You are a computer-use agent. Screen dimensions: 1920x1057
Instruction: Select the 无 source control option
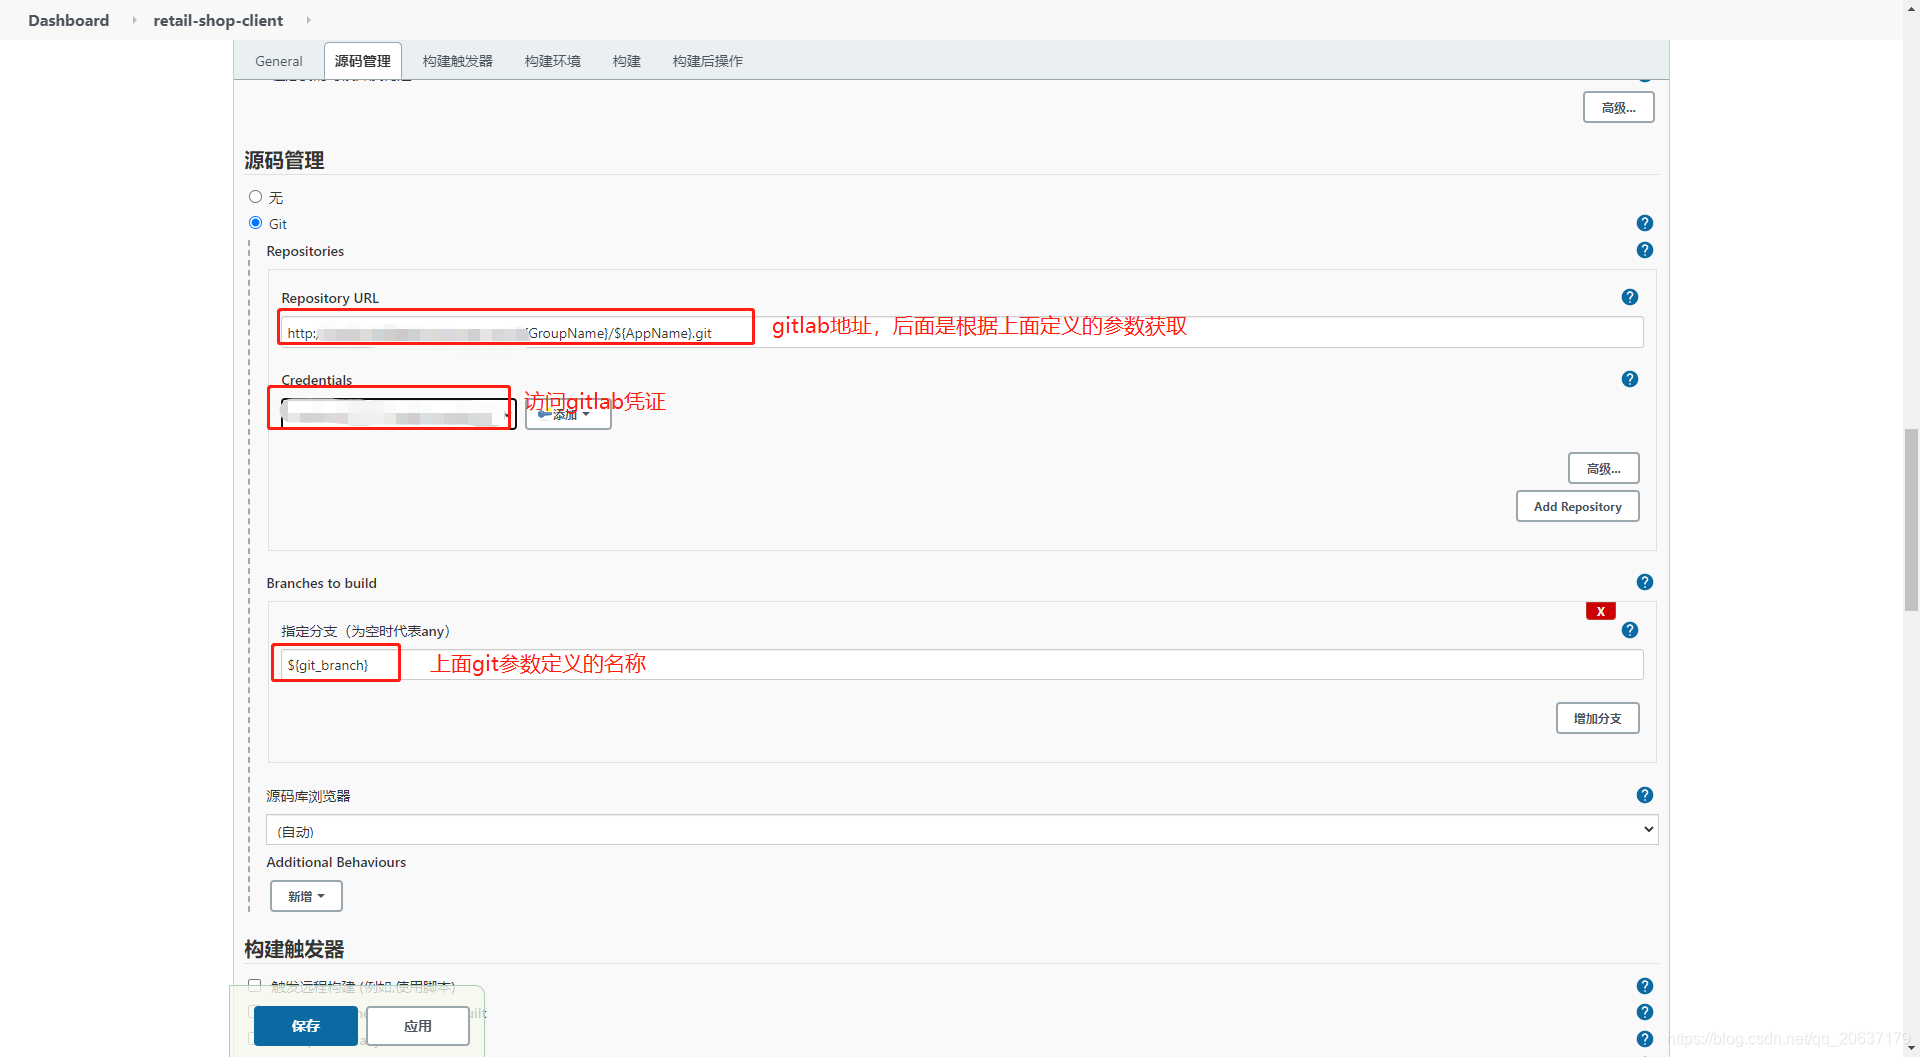(x=255, y=197)
